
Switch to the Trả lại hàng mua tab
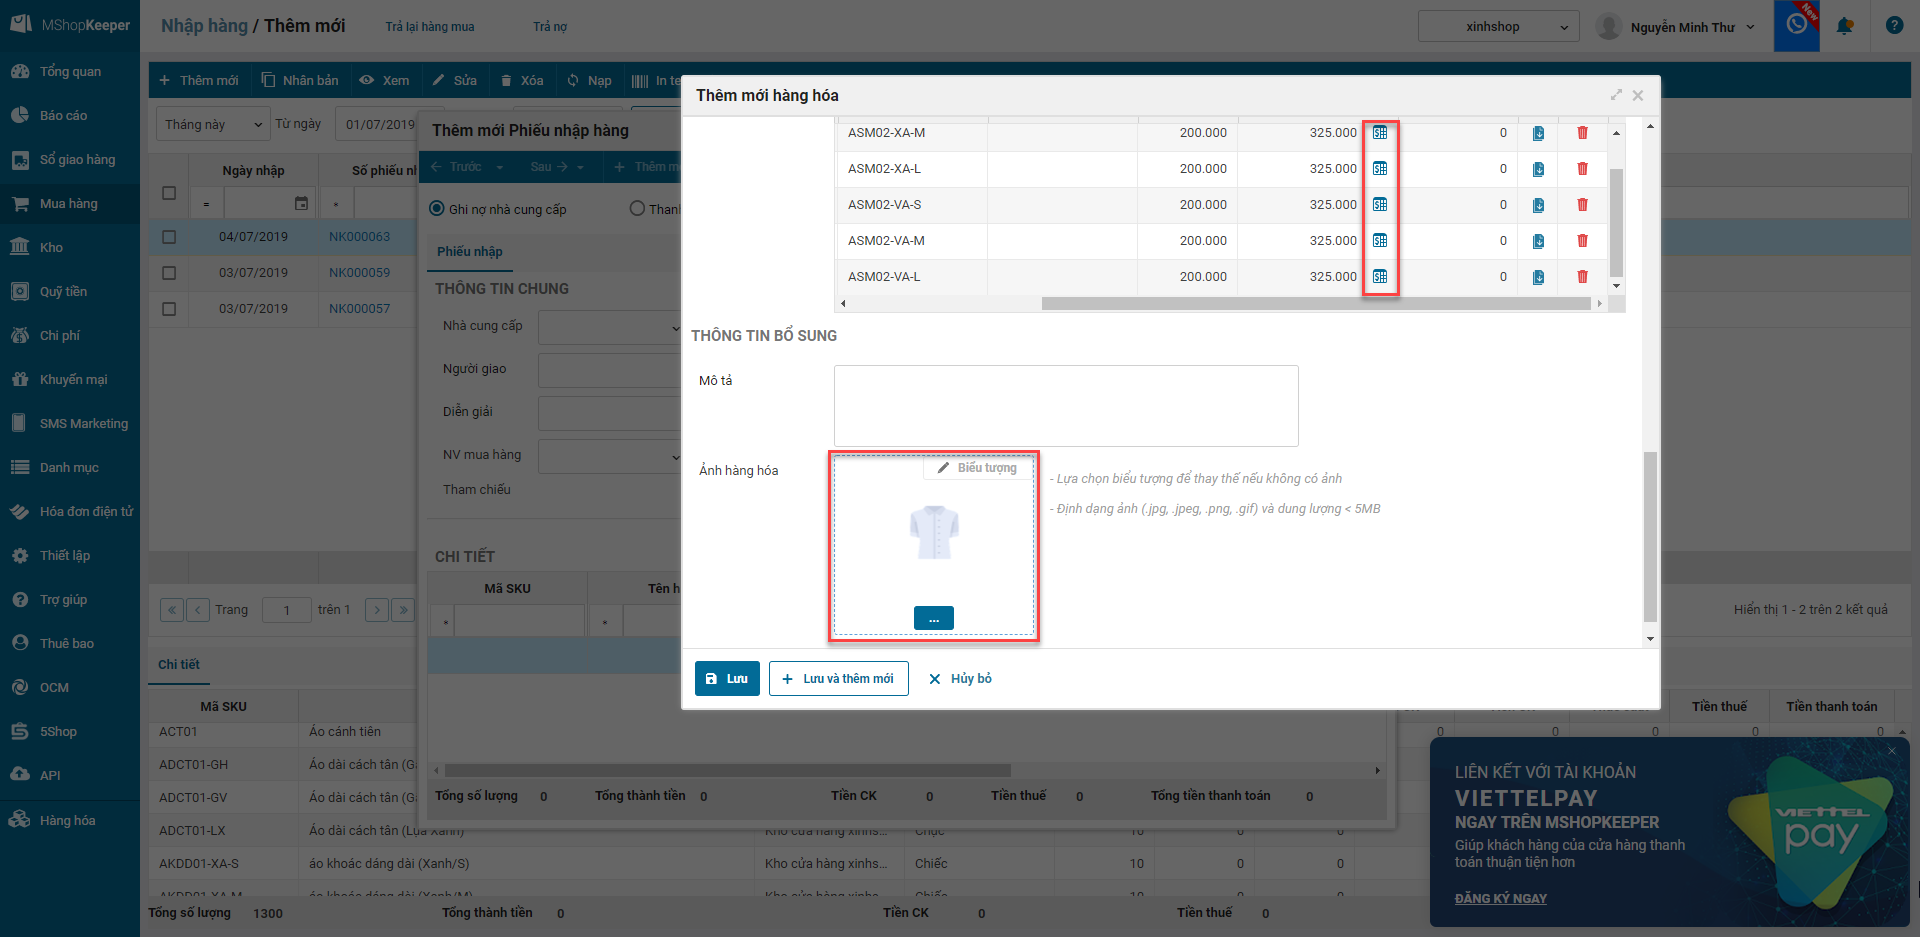(x=430, y=27)
